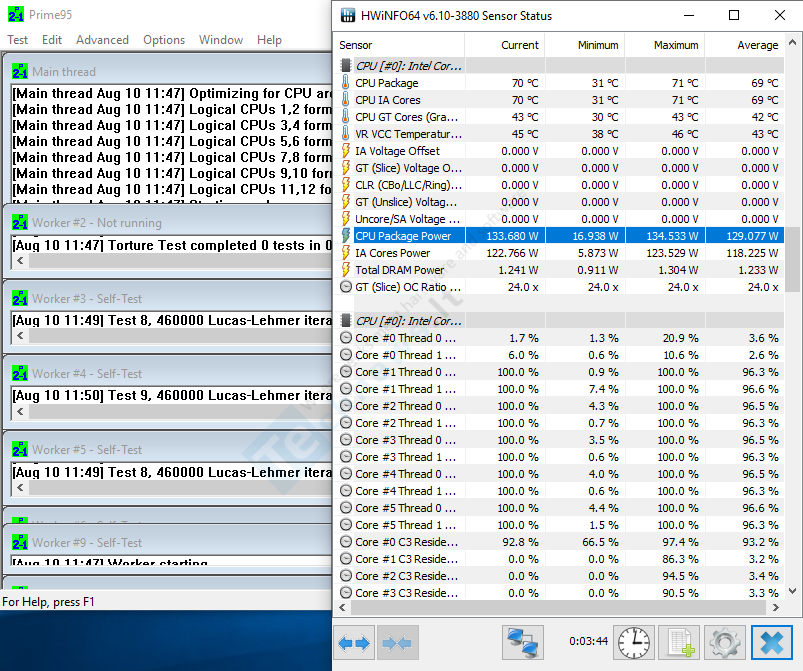Click the Worker #5 - Self-Test title bar
This screenshot has width=803, height=671.
pyautogui.click(x=169, y=449)
